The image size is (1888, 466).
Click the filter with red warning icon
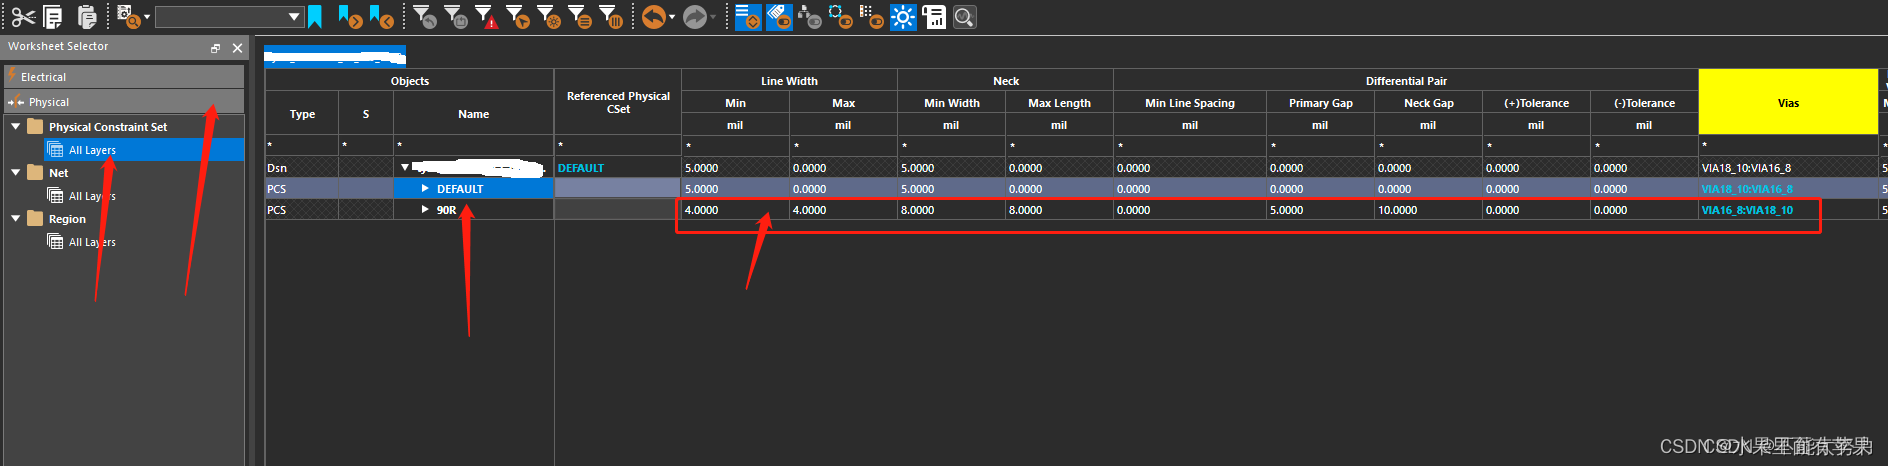coord(486,17)
